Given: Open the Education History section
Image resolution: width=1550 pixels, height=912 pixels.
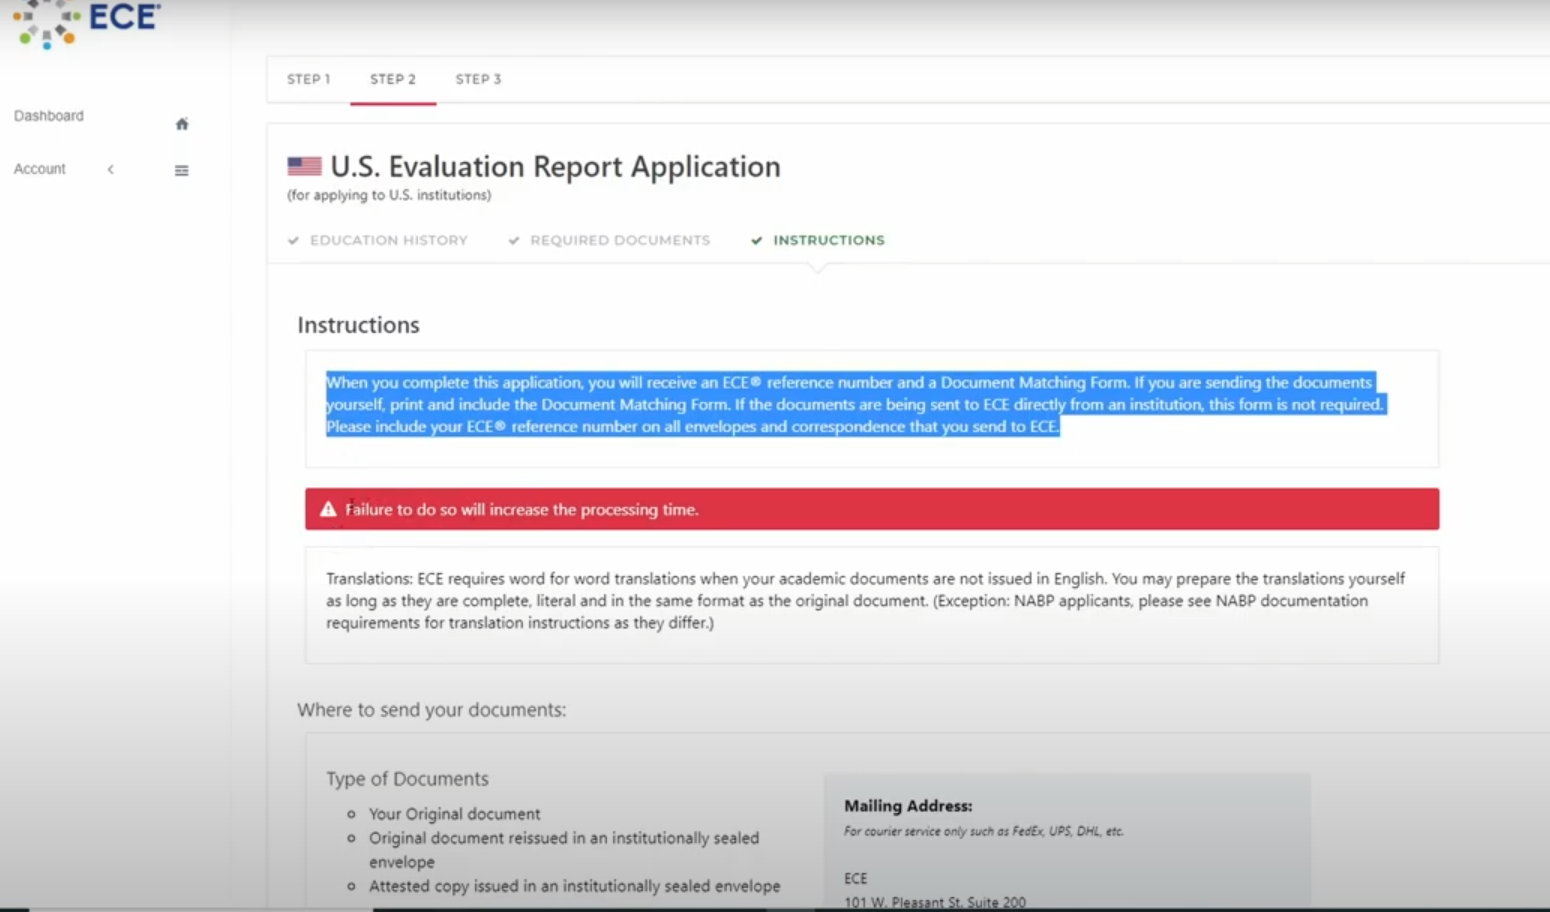Looking at the screenshot, I should (x=389, y=240).
